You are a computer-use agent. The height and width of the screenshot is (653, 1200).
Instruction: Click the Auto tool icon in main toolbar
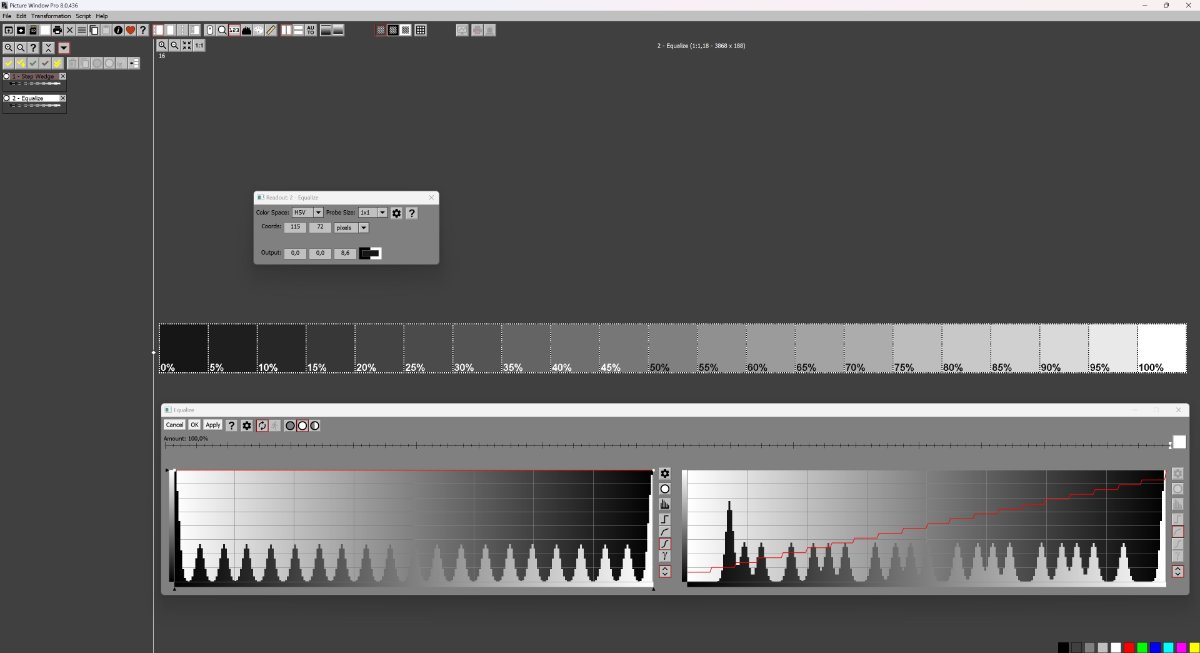point(311,30)
